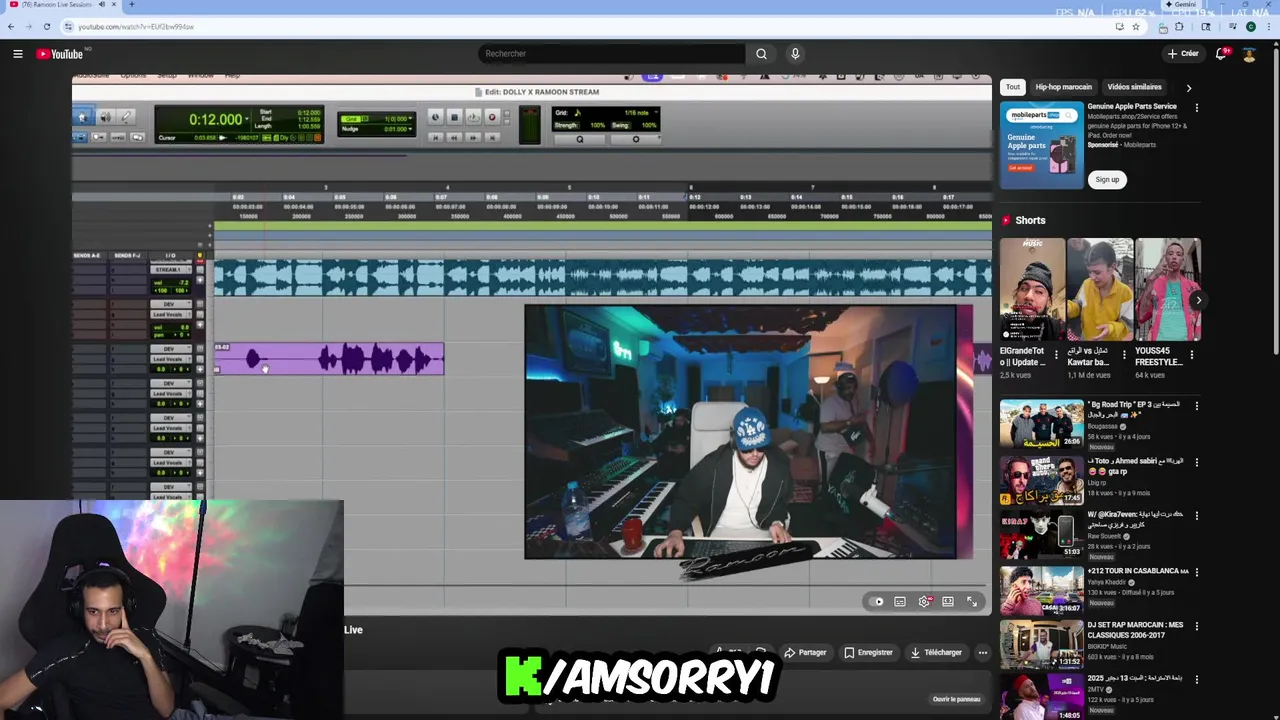Click Sign up on the Apple parts ad
Image resolution: width=1280 pixels, height=720 pixels.
(x=1107, y=180)
